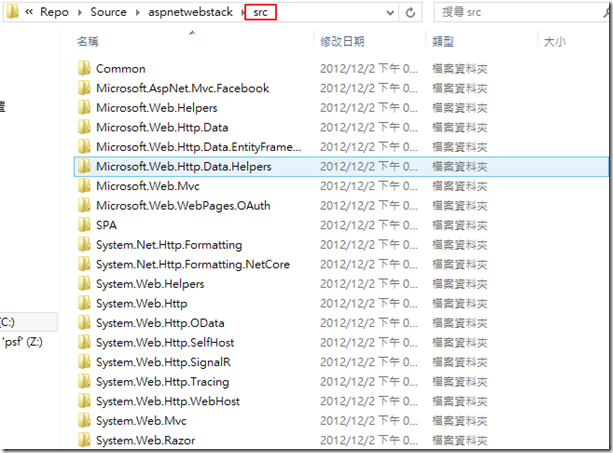Select Microsoft.Web.Helpers folder name
The image size is (613, 453).
click(157, 108)
